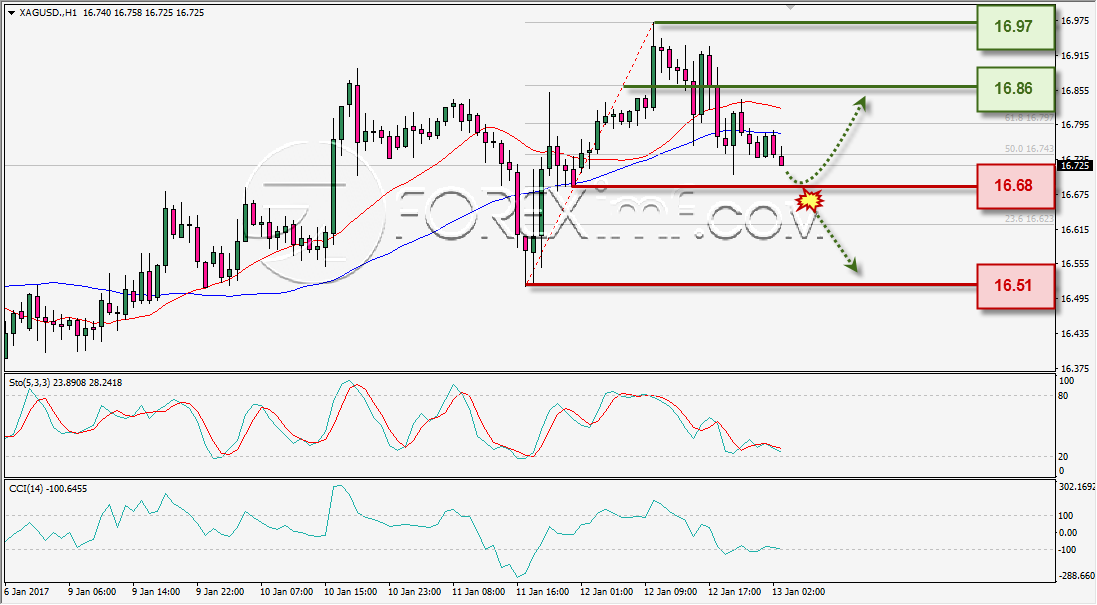Click the 9 Jan 14:00 time label

[156, 592]
